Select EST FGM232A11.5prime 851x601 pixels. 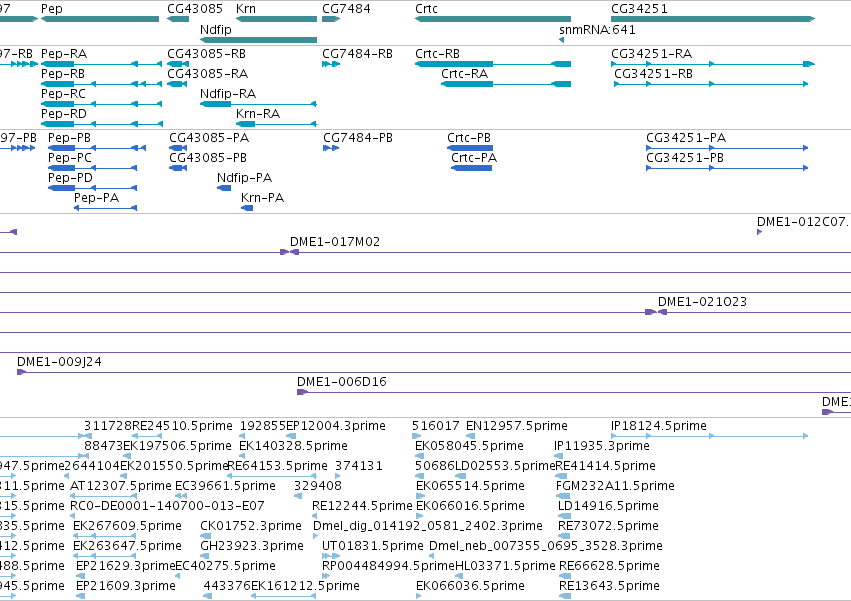pos(563,496)
